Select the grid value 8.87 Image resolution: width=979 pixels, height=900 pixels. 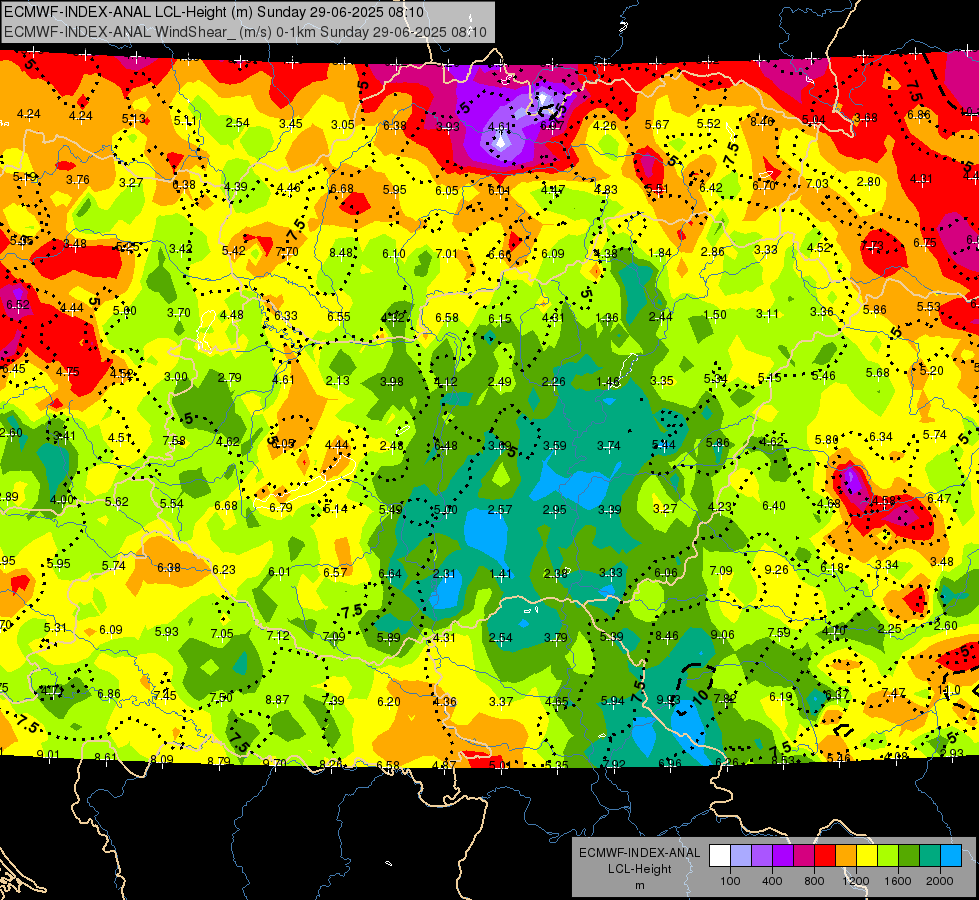click(x=277, y=700)
